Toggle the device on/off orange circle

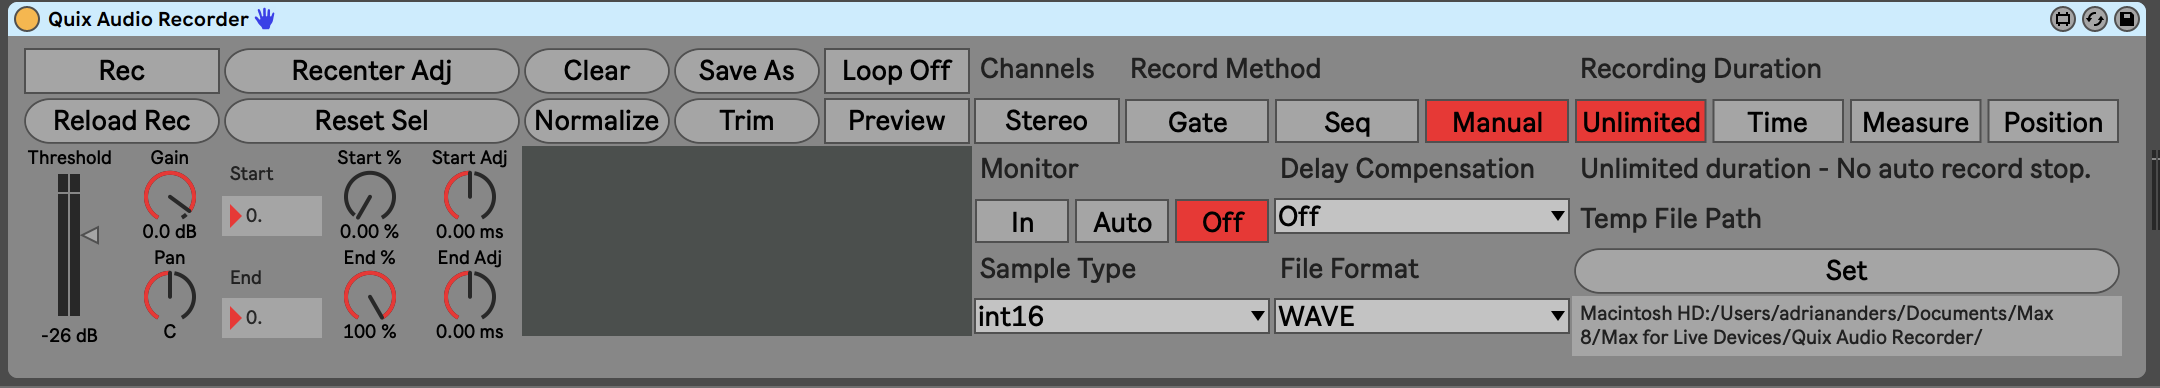(27, 19)
